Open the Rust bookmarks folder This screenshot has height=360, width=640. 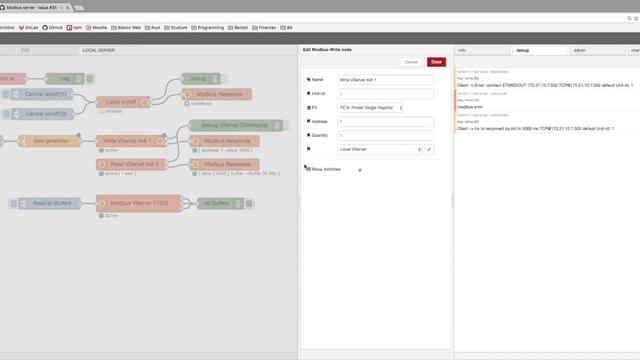coord(153,28)
